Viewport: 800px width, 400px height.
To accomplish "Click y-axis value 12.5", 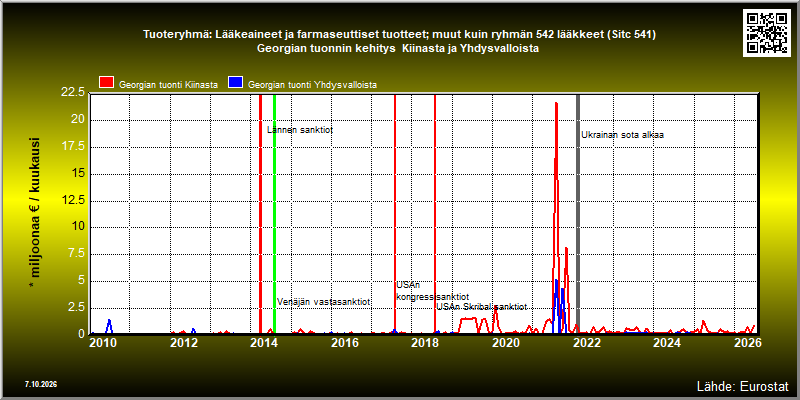I will (73, 200).
